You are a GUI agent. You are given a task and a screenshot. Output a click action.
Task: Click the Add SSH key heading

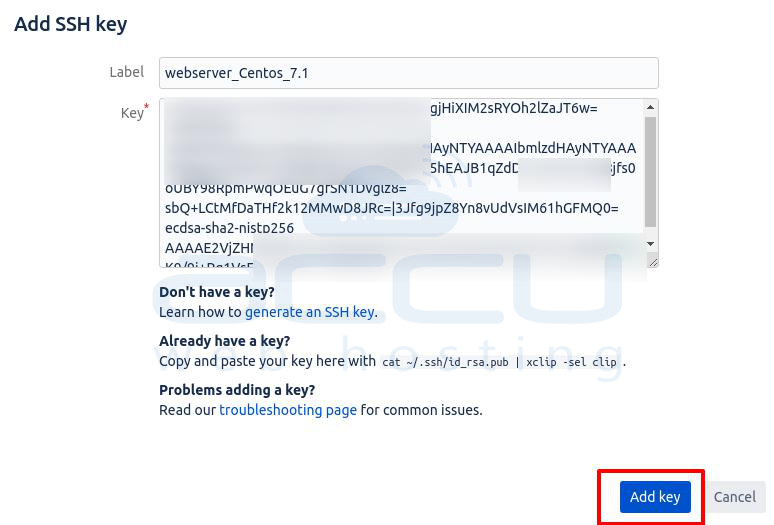(71, 24)
